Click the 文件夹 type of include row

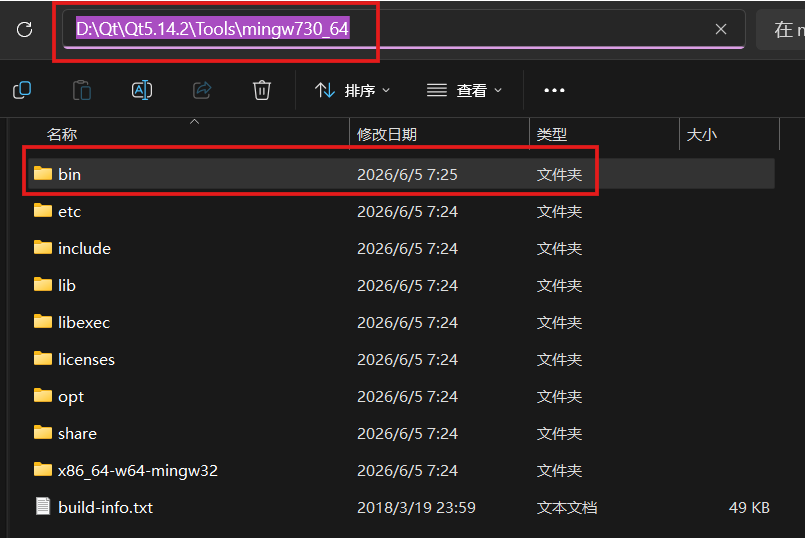559,248
